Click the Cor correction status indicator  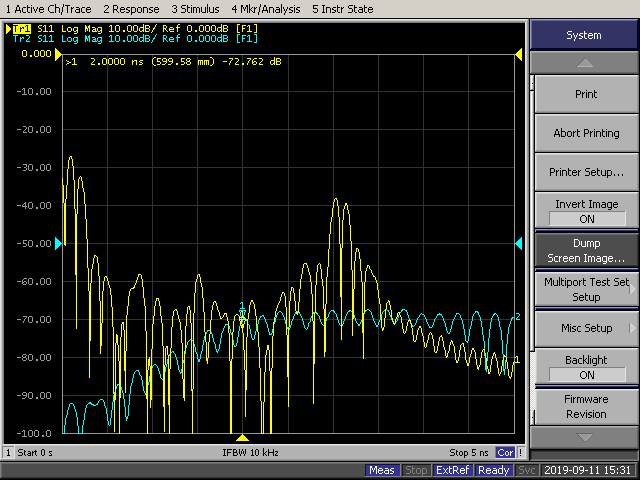(506, 453)
